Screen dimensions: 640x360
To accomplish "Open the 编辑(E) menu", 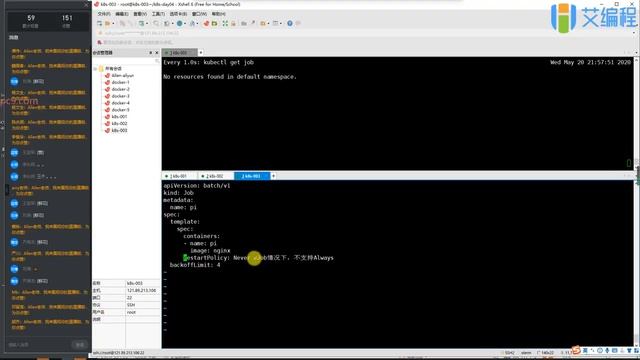I will point(122,14).
